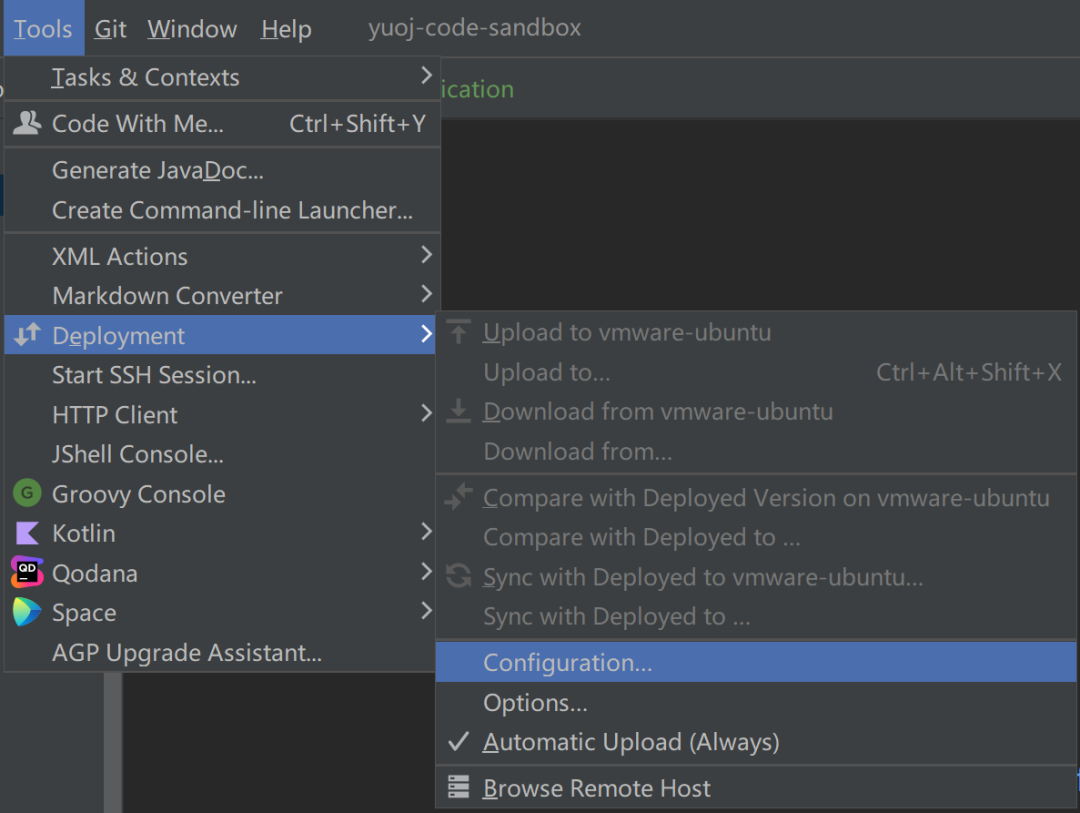Expand the XML Actions submenu arrow
The image size is (1080, 813).
click(426, 256)
